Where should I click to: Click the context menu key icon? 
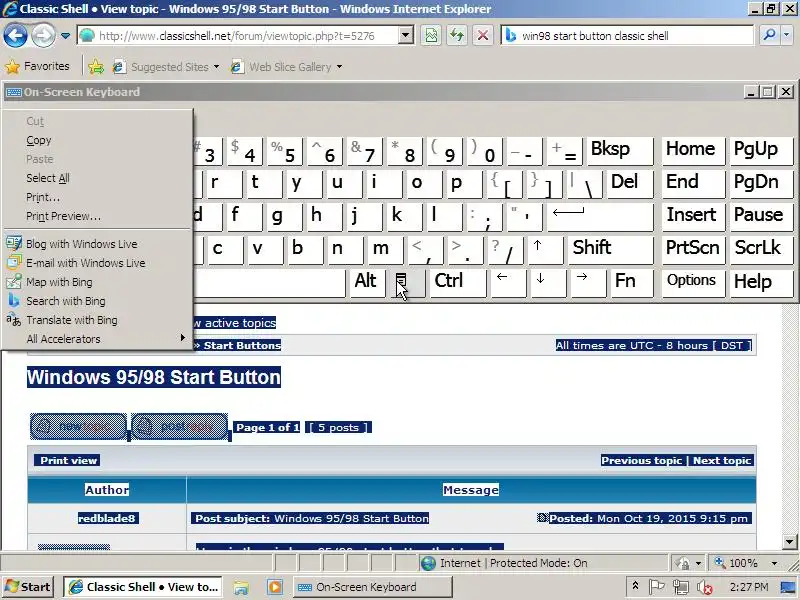point(407,283)
